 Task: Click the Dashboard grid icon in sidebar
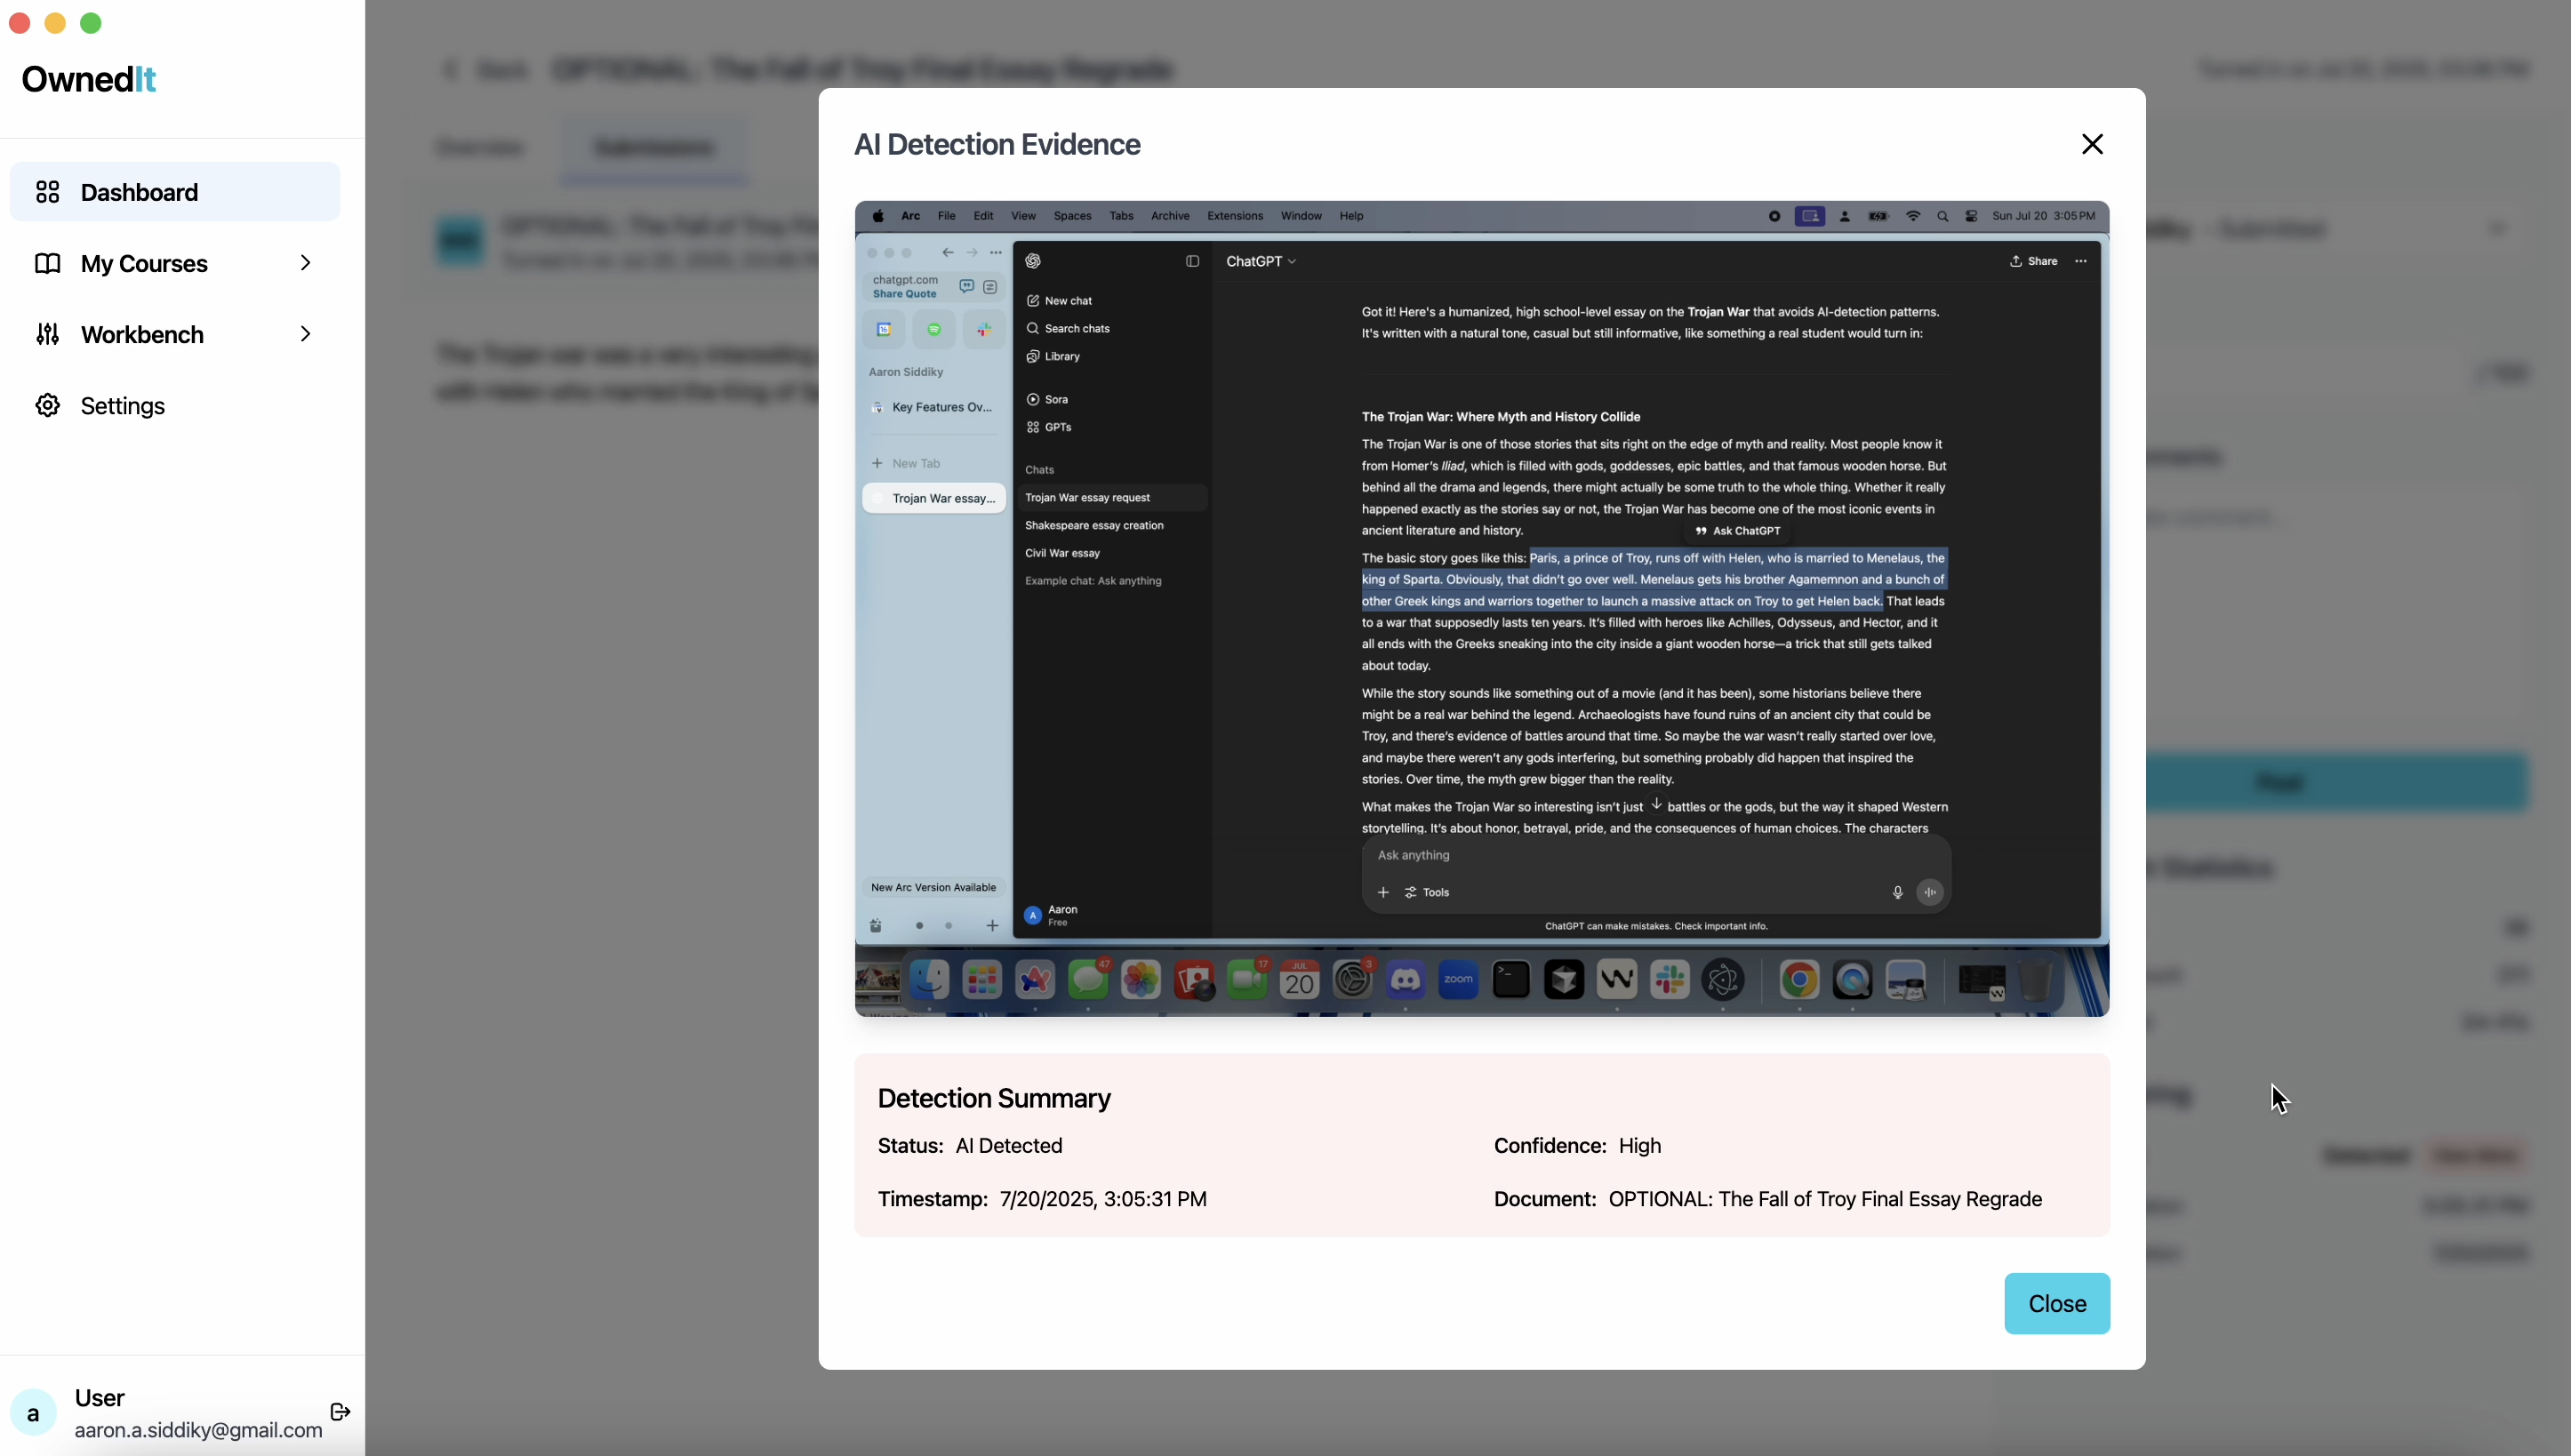pos(47,192)
